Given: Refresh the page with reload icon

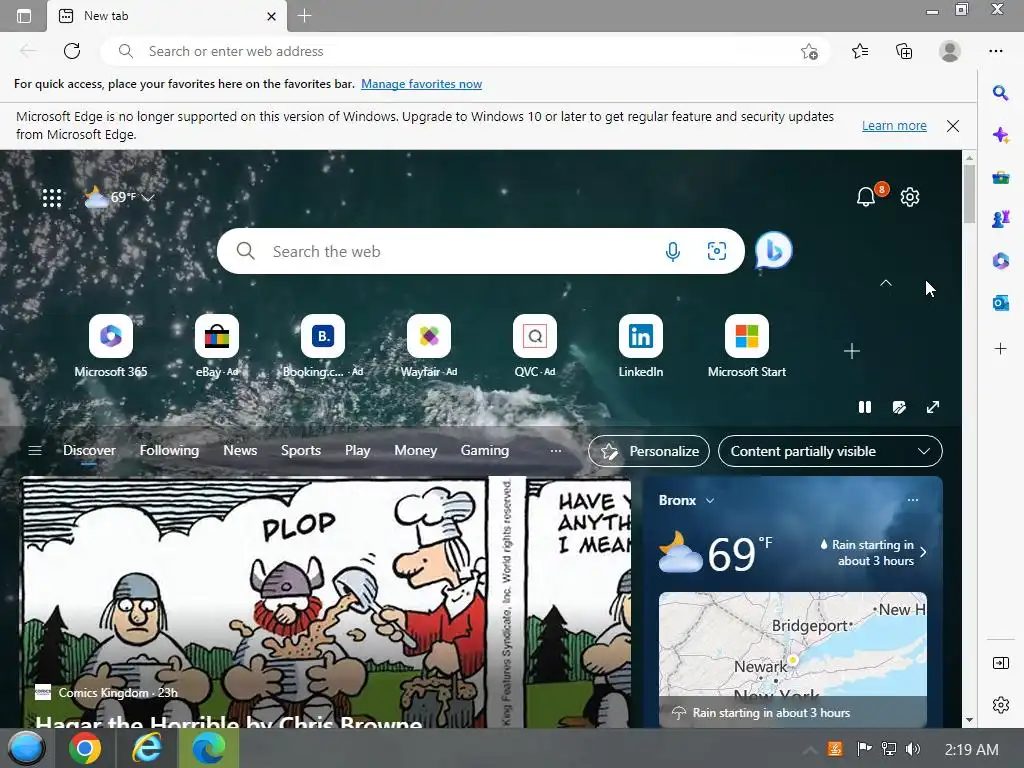Looking at the screenshot, I should coord(72,51).
